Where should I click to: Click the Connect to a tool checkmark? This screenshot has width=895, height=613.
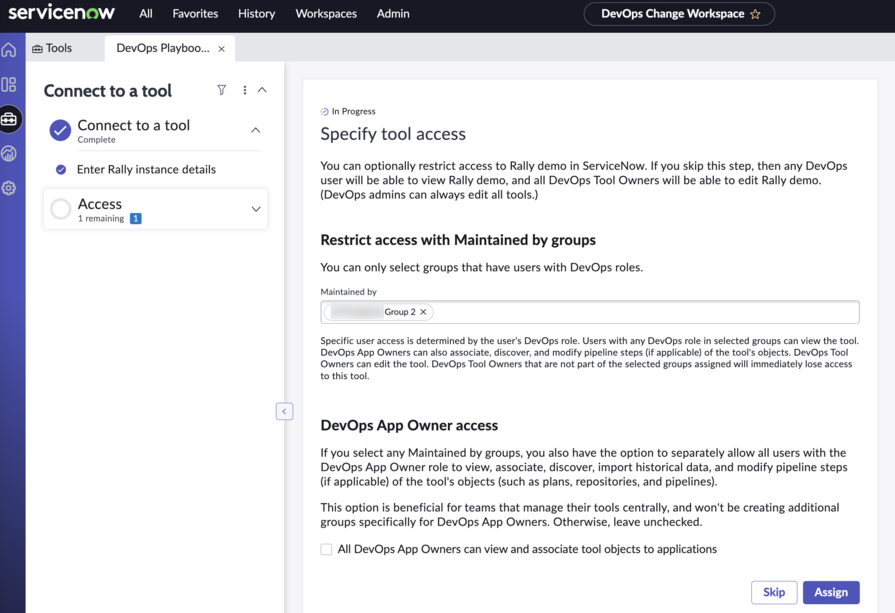pos(60,130)
